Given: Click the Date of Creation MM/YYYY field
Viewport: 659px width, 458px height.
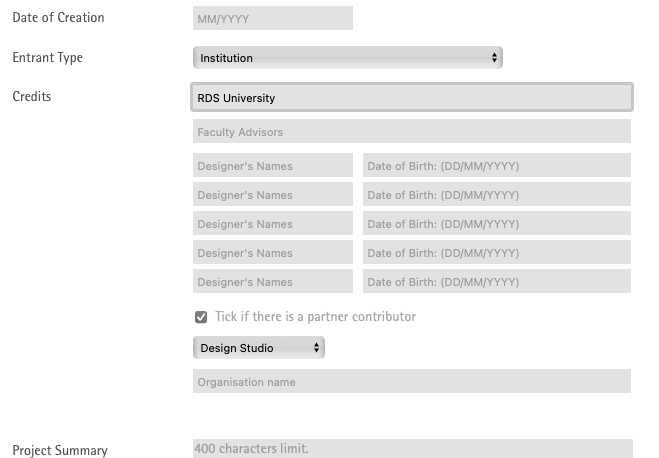Looking at the screenshot, I should [x=272, y=18].
